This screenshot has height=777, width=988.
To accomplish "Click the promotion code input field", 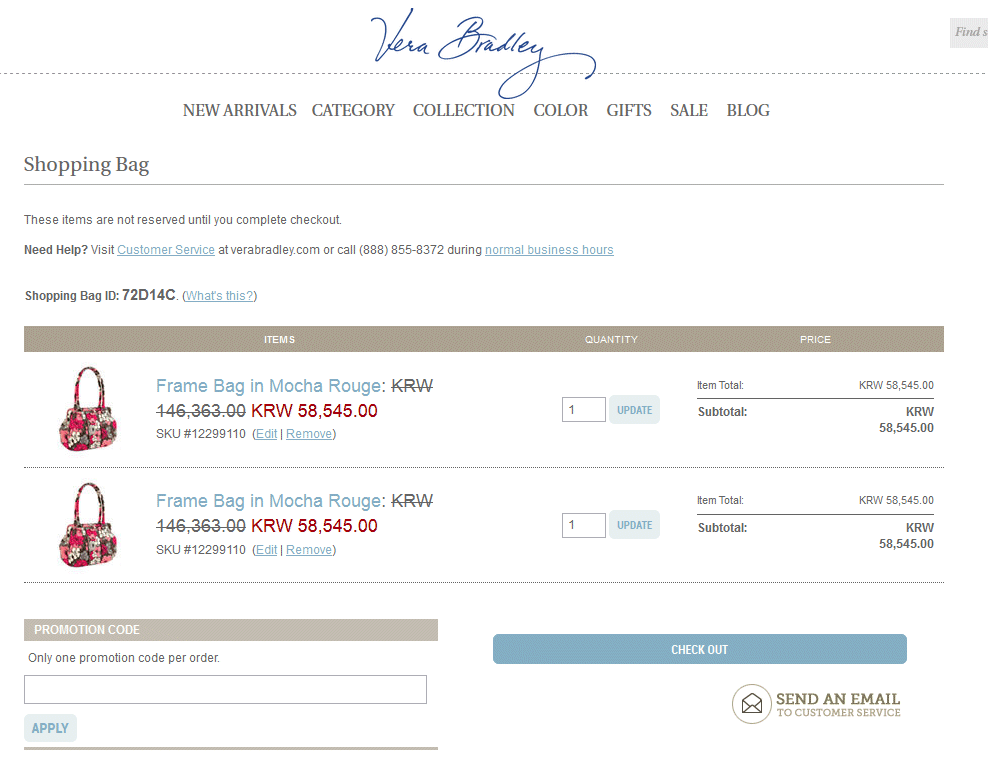I will pos(225,690).
